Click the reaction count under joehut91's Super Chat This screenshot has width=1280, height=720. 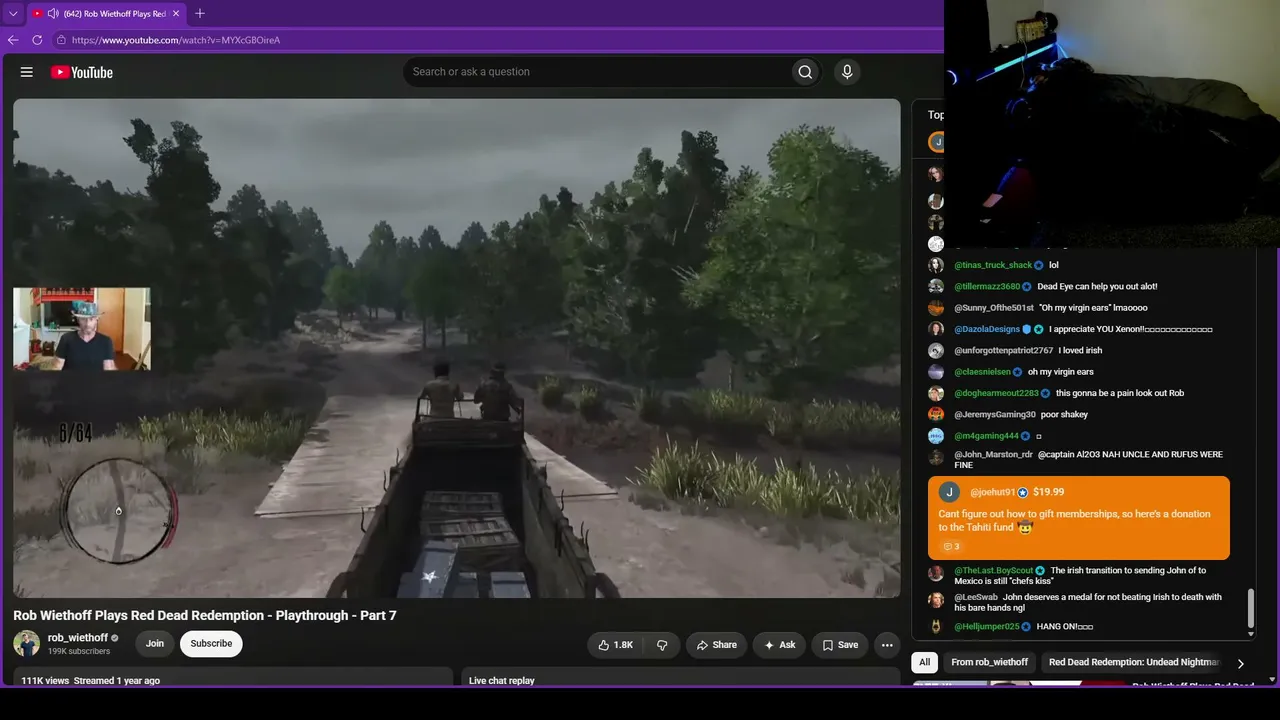point(951,547)
